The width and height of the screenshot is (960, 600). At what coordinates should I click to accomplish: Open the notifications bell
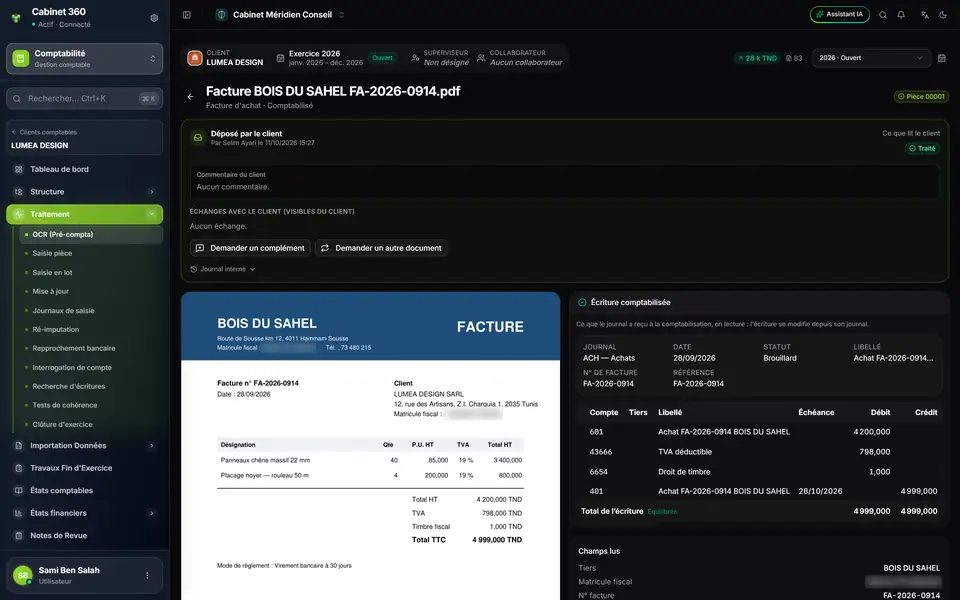coord(901,15)
